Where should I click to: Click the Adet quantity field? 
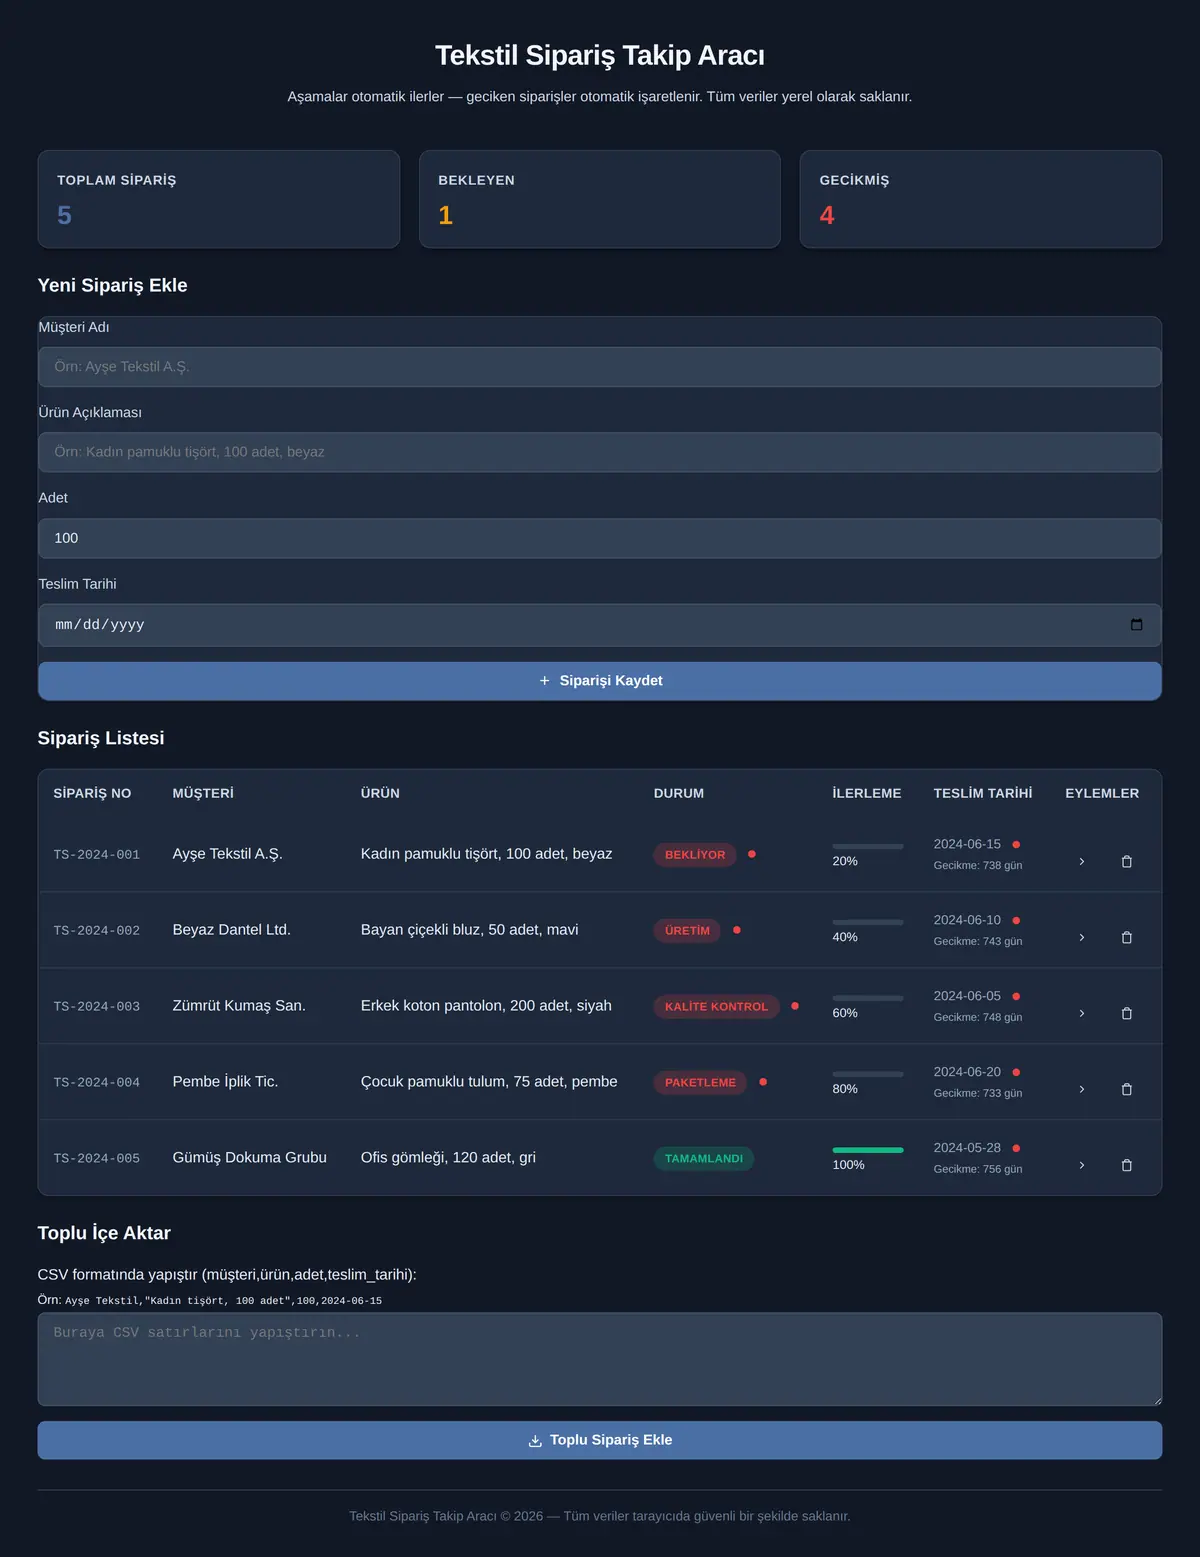click(600, 538)
